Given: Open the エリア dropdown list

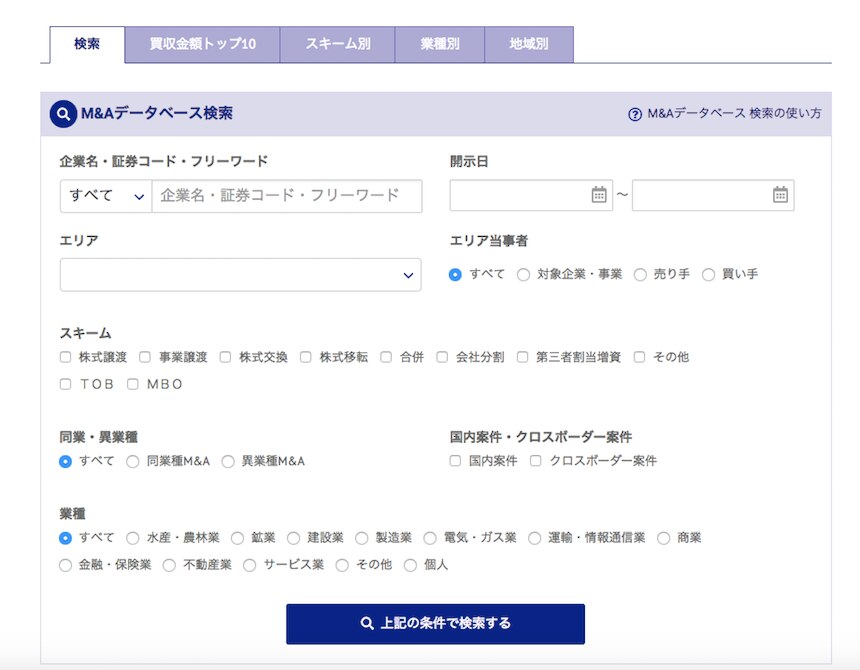Looking at the screenshot, I should 240,275.
